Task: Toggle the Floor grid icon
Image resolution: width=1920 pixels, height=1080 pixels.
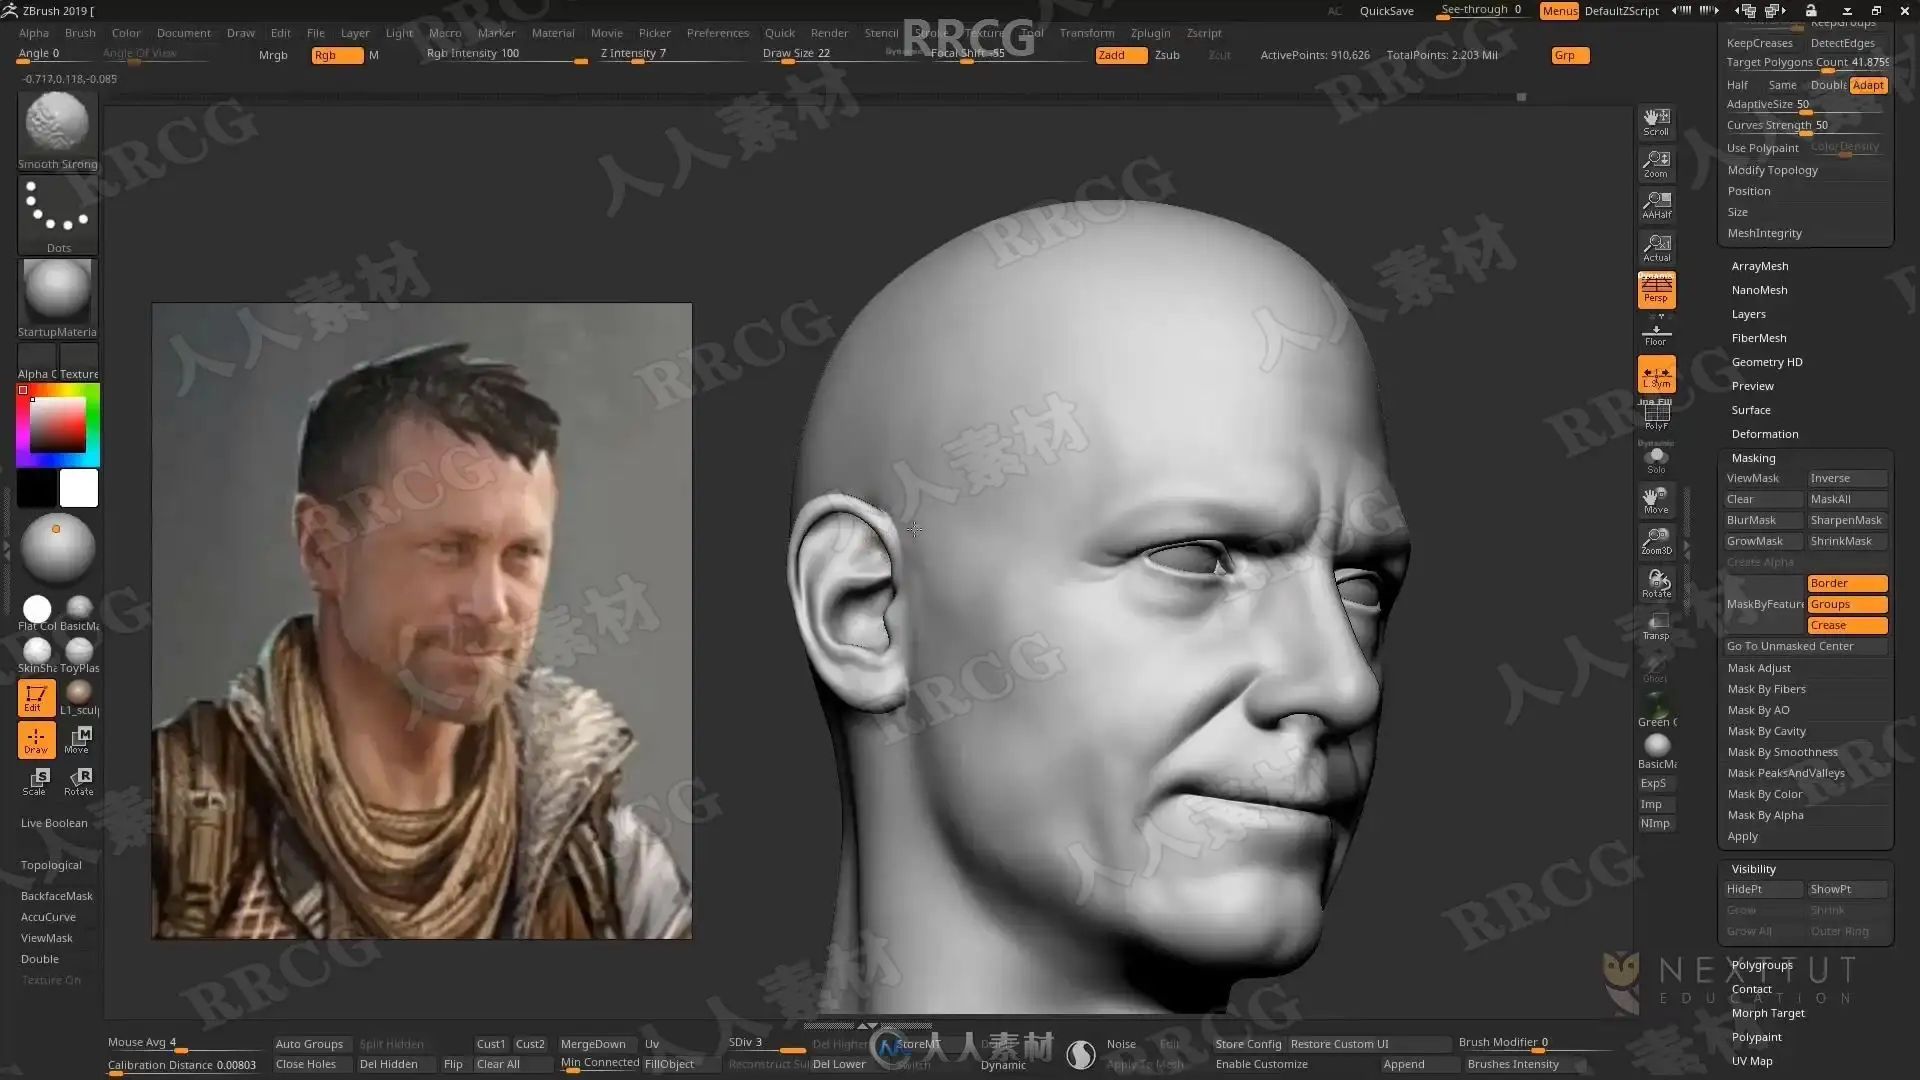Action: click(1656, 334)
